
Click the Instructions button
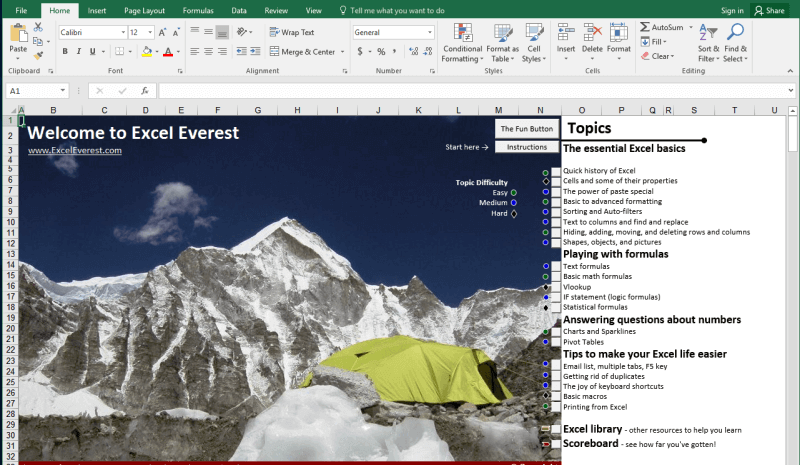527,147
